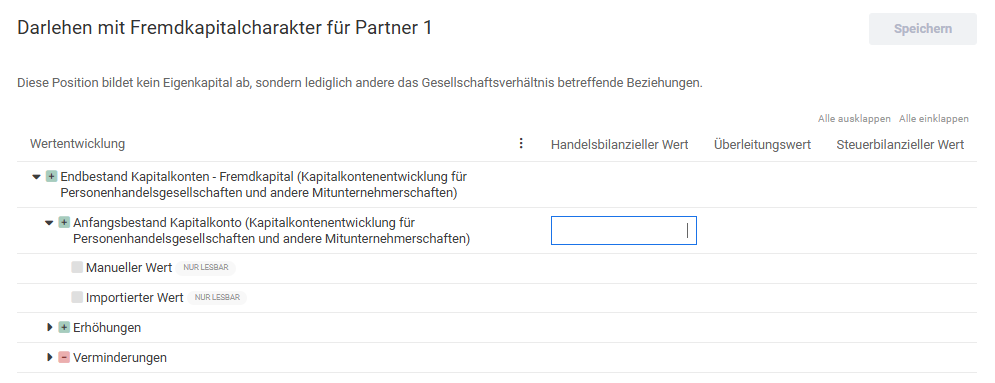This screenshot has width=995, height=383.
Task: Click the green plus icon beside Endbestand Kapitalkonten
Action: pos(51,176)
